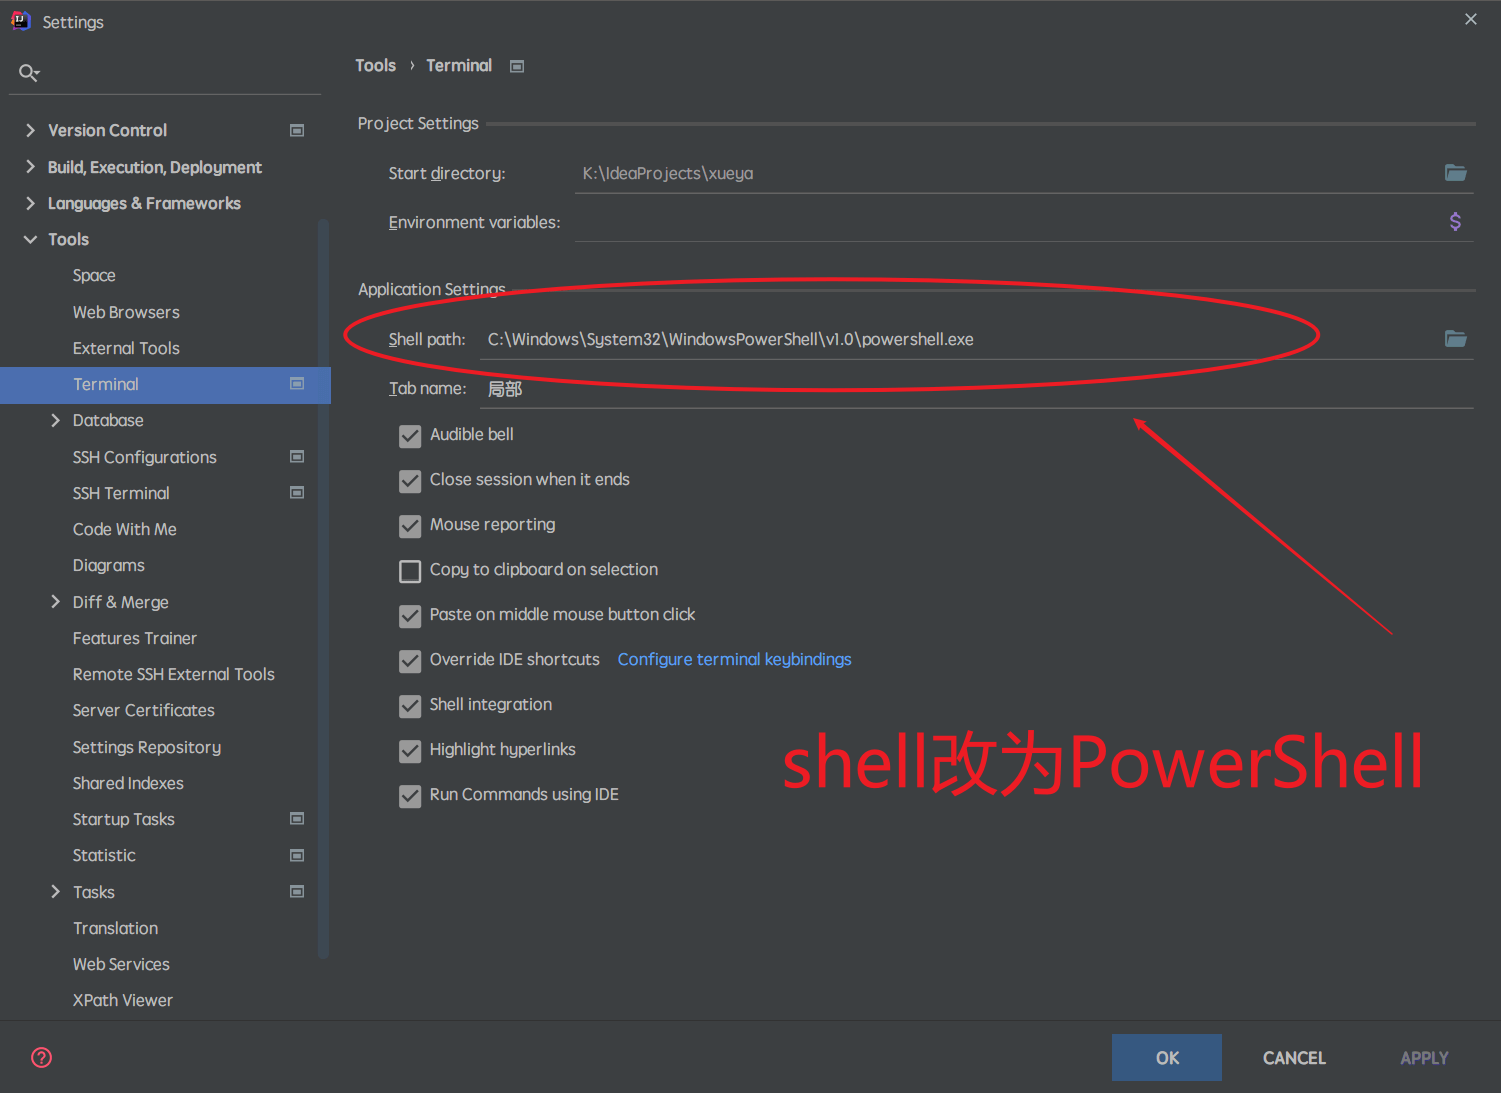Click the settings search magnifier icon

29,73
